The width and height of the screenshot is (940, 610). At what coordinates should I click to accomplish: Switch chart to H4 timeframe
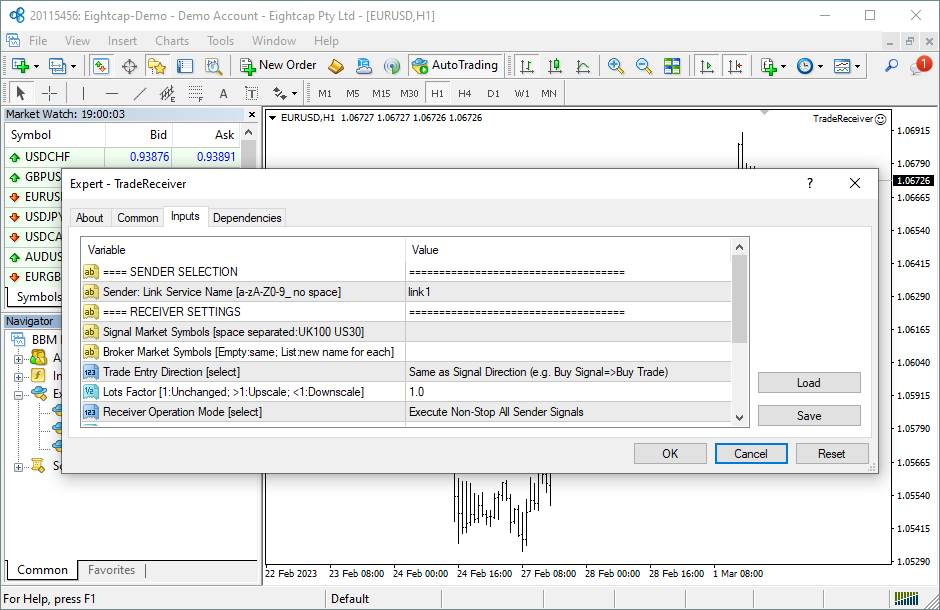coord(465,93)
